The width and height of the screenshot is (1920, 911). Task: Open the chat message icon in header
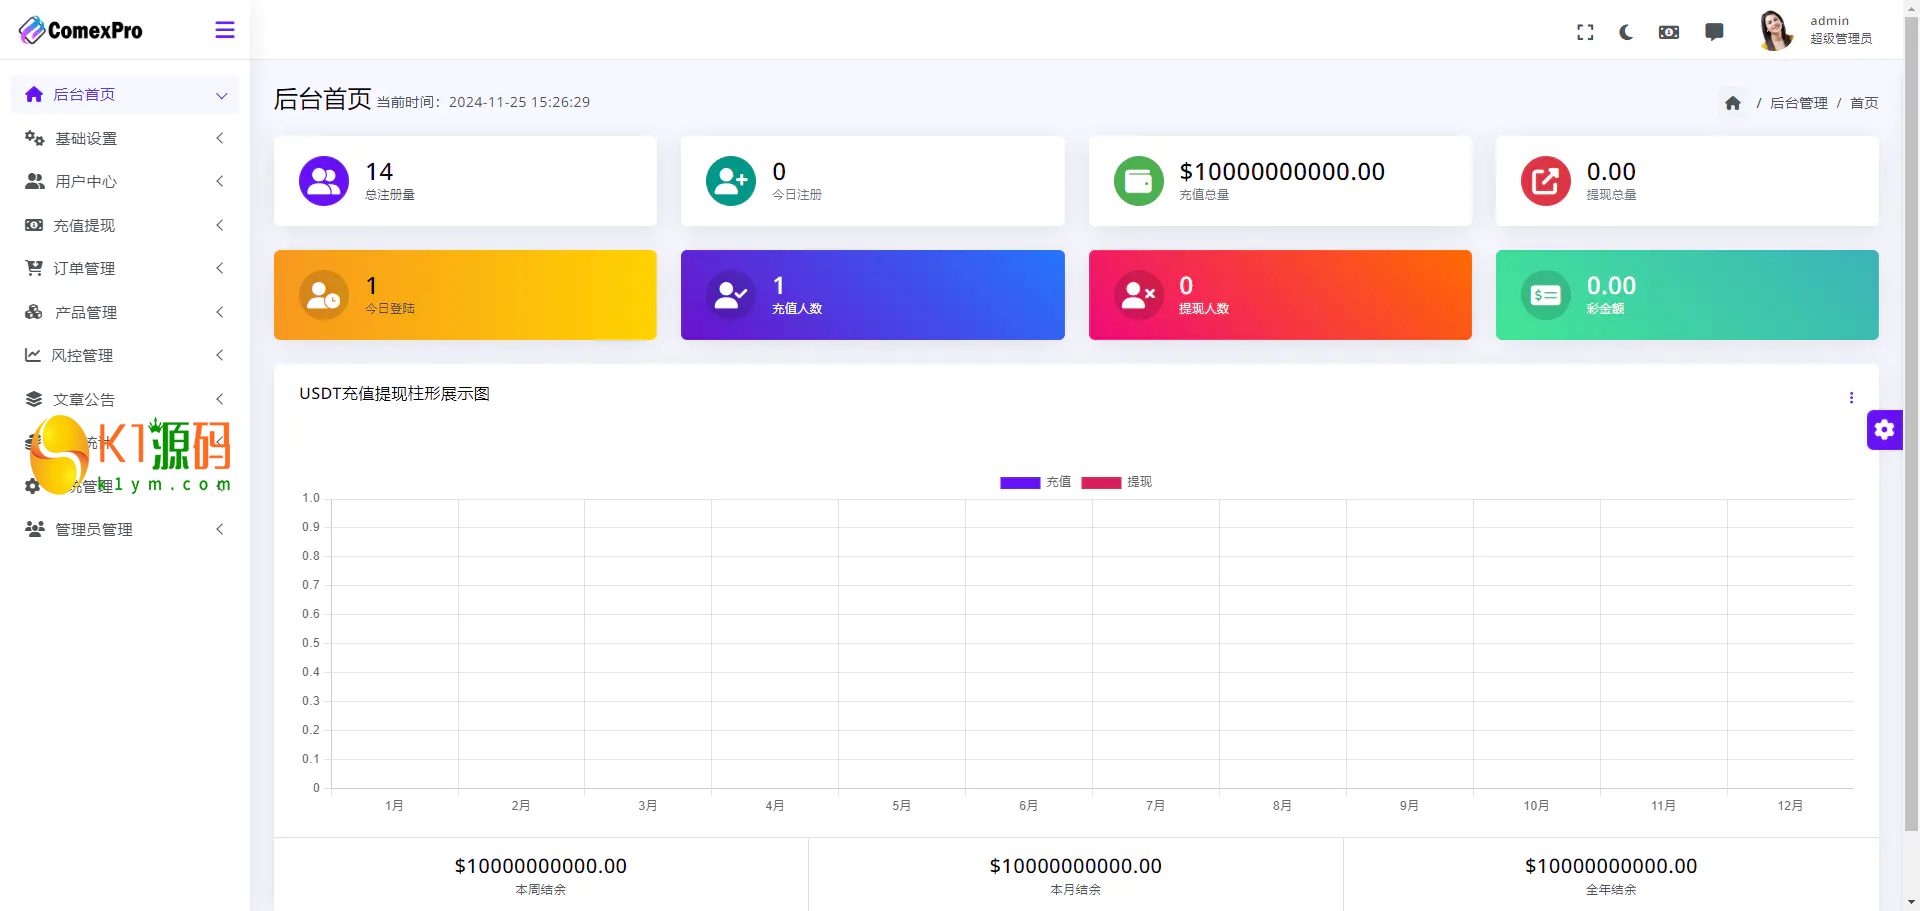click(x=1714, y=32)
